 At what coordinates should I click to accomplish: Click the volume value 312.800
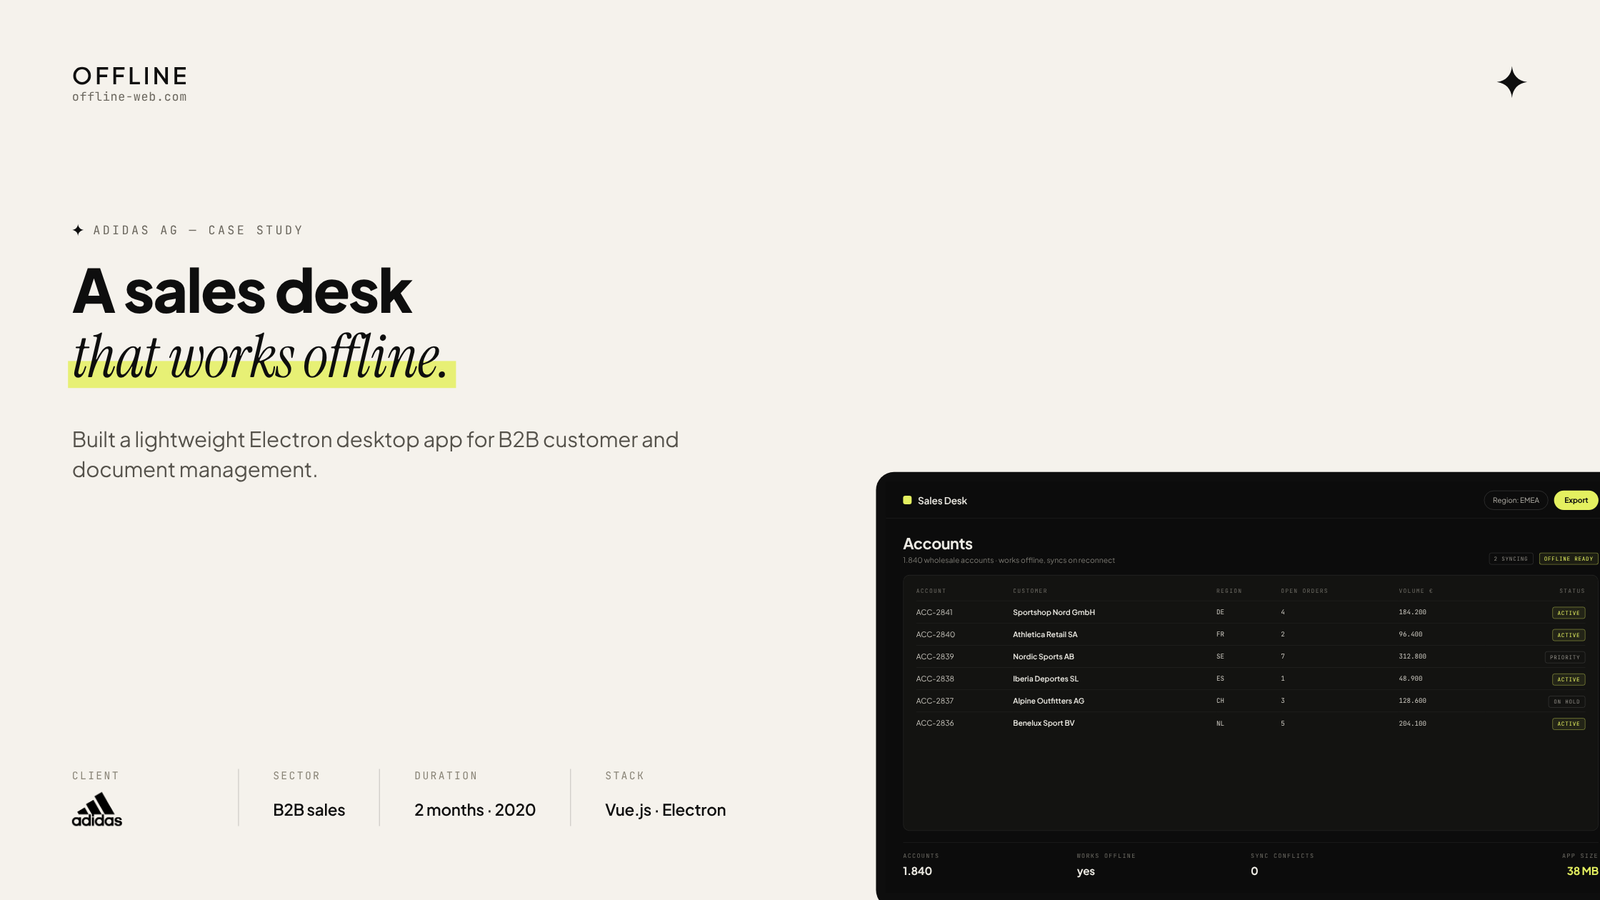1412,657
